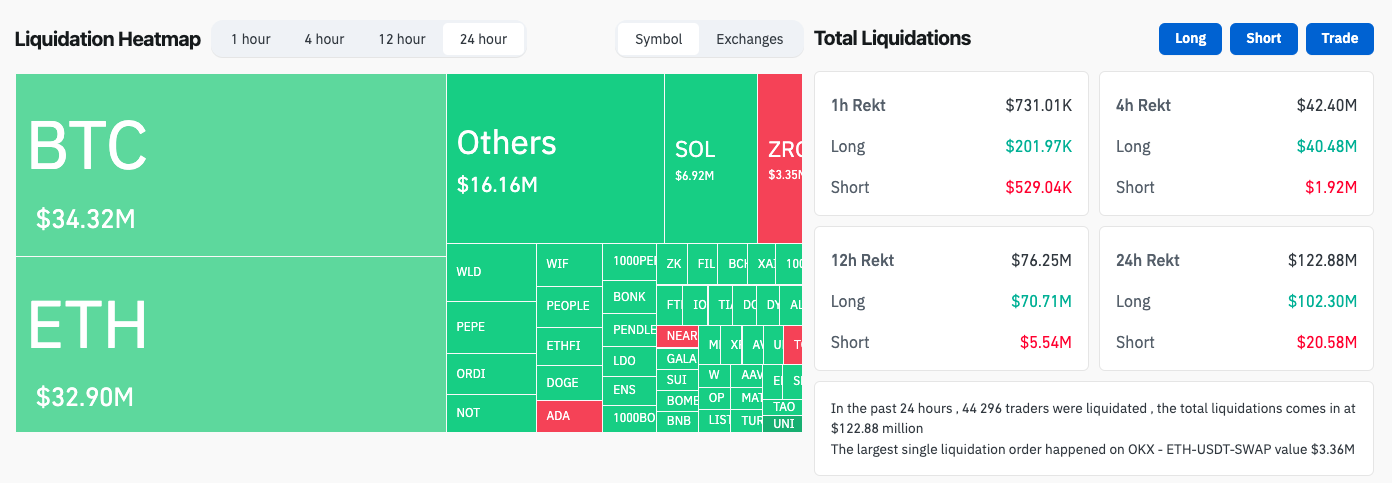Click the red ZRO tile

coord(780,158)
